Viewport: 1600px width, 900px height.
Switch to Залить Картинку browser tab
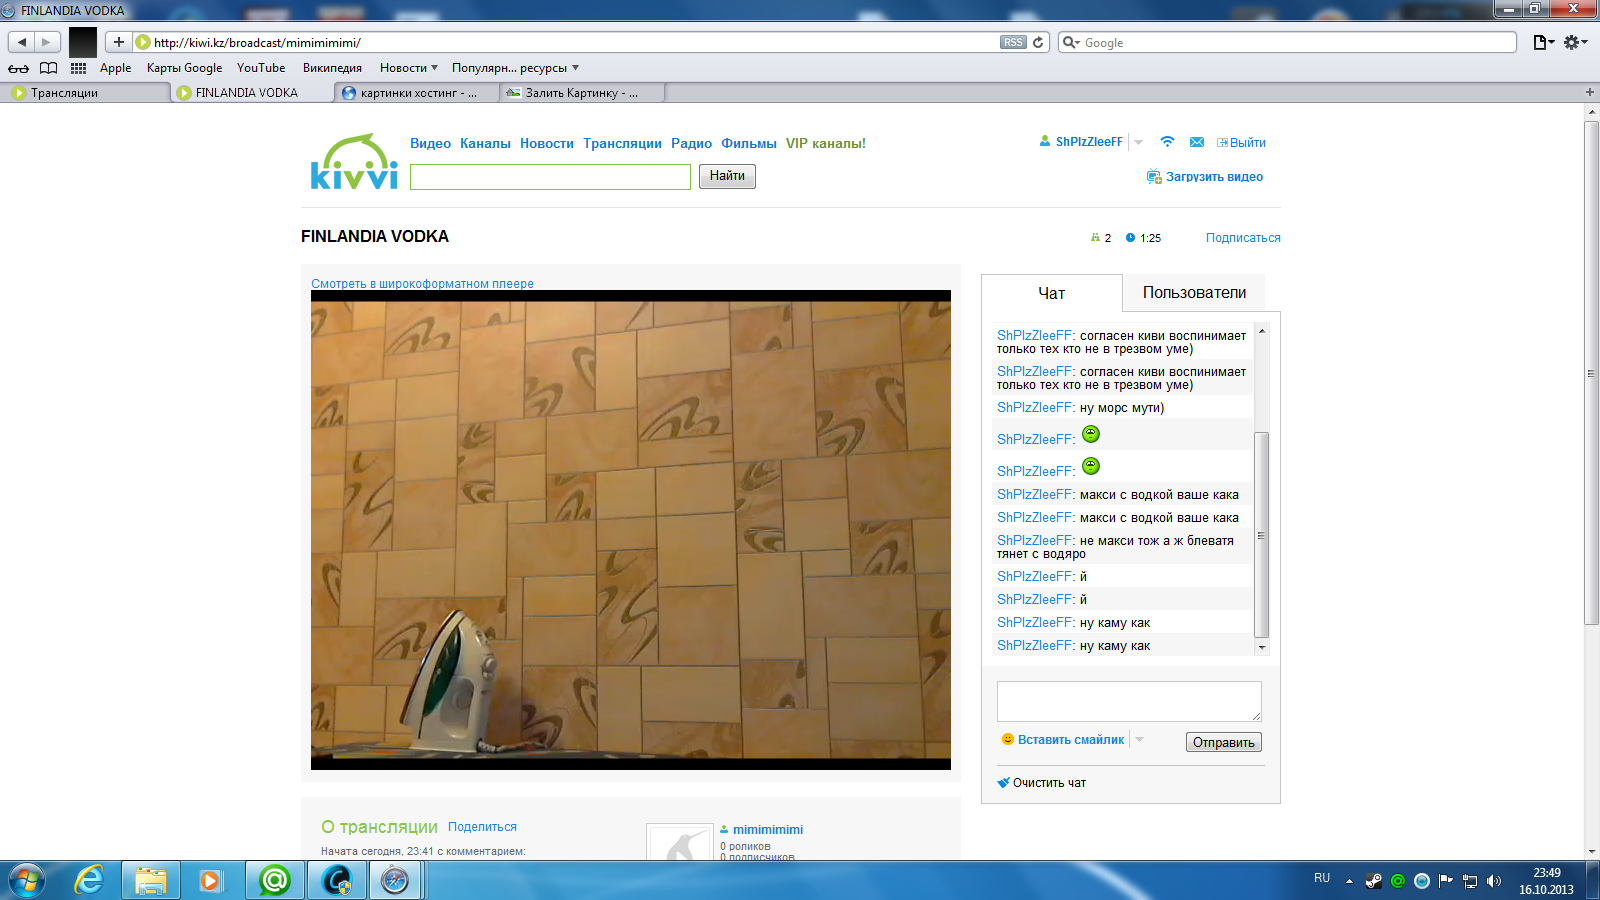pos(582,92)
